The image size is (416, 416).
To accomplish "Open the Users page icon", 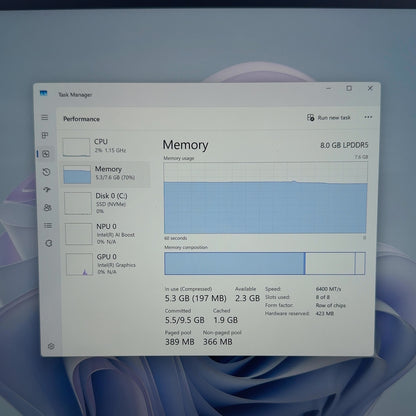I will coord(48,208).
